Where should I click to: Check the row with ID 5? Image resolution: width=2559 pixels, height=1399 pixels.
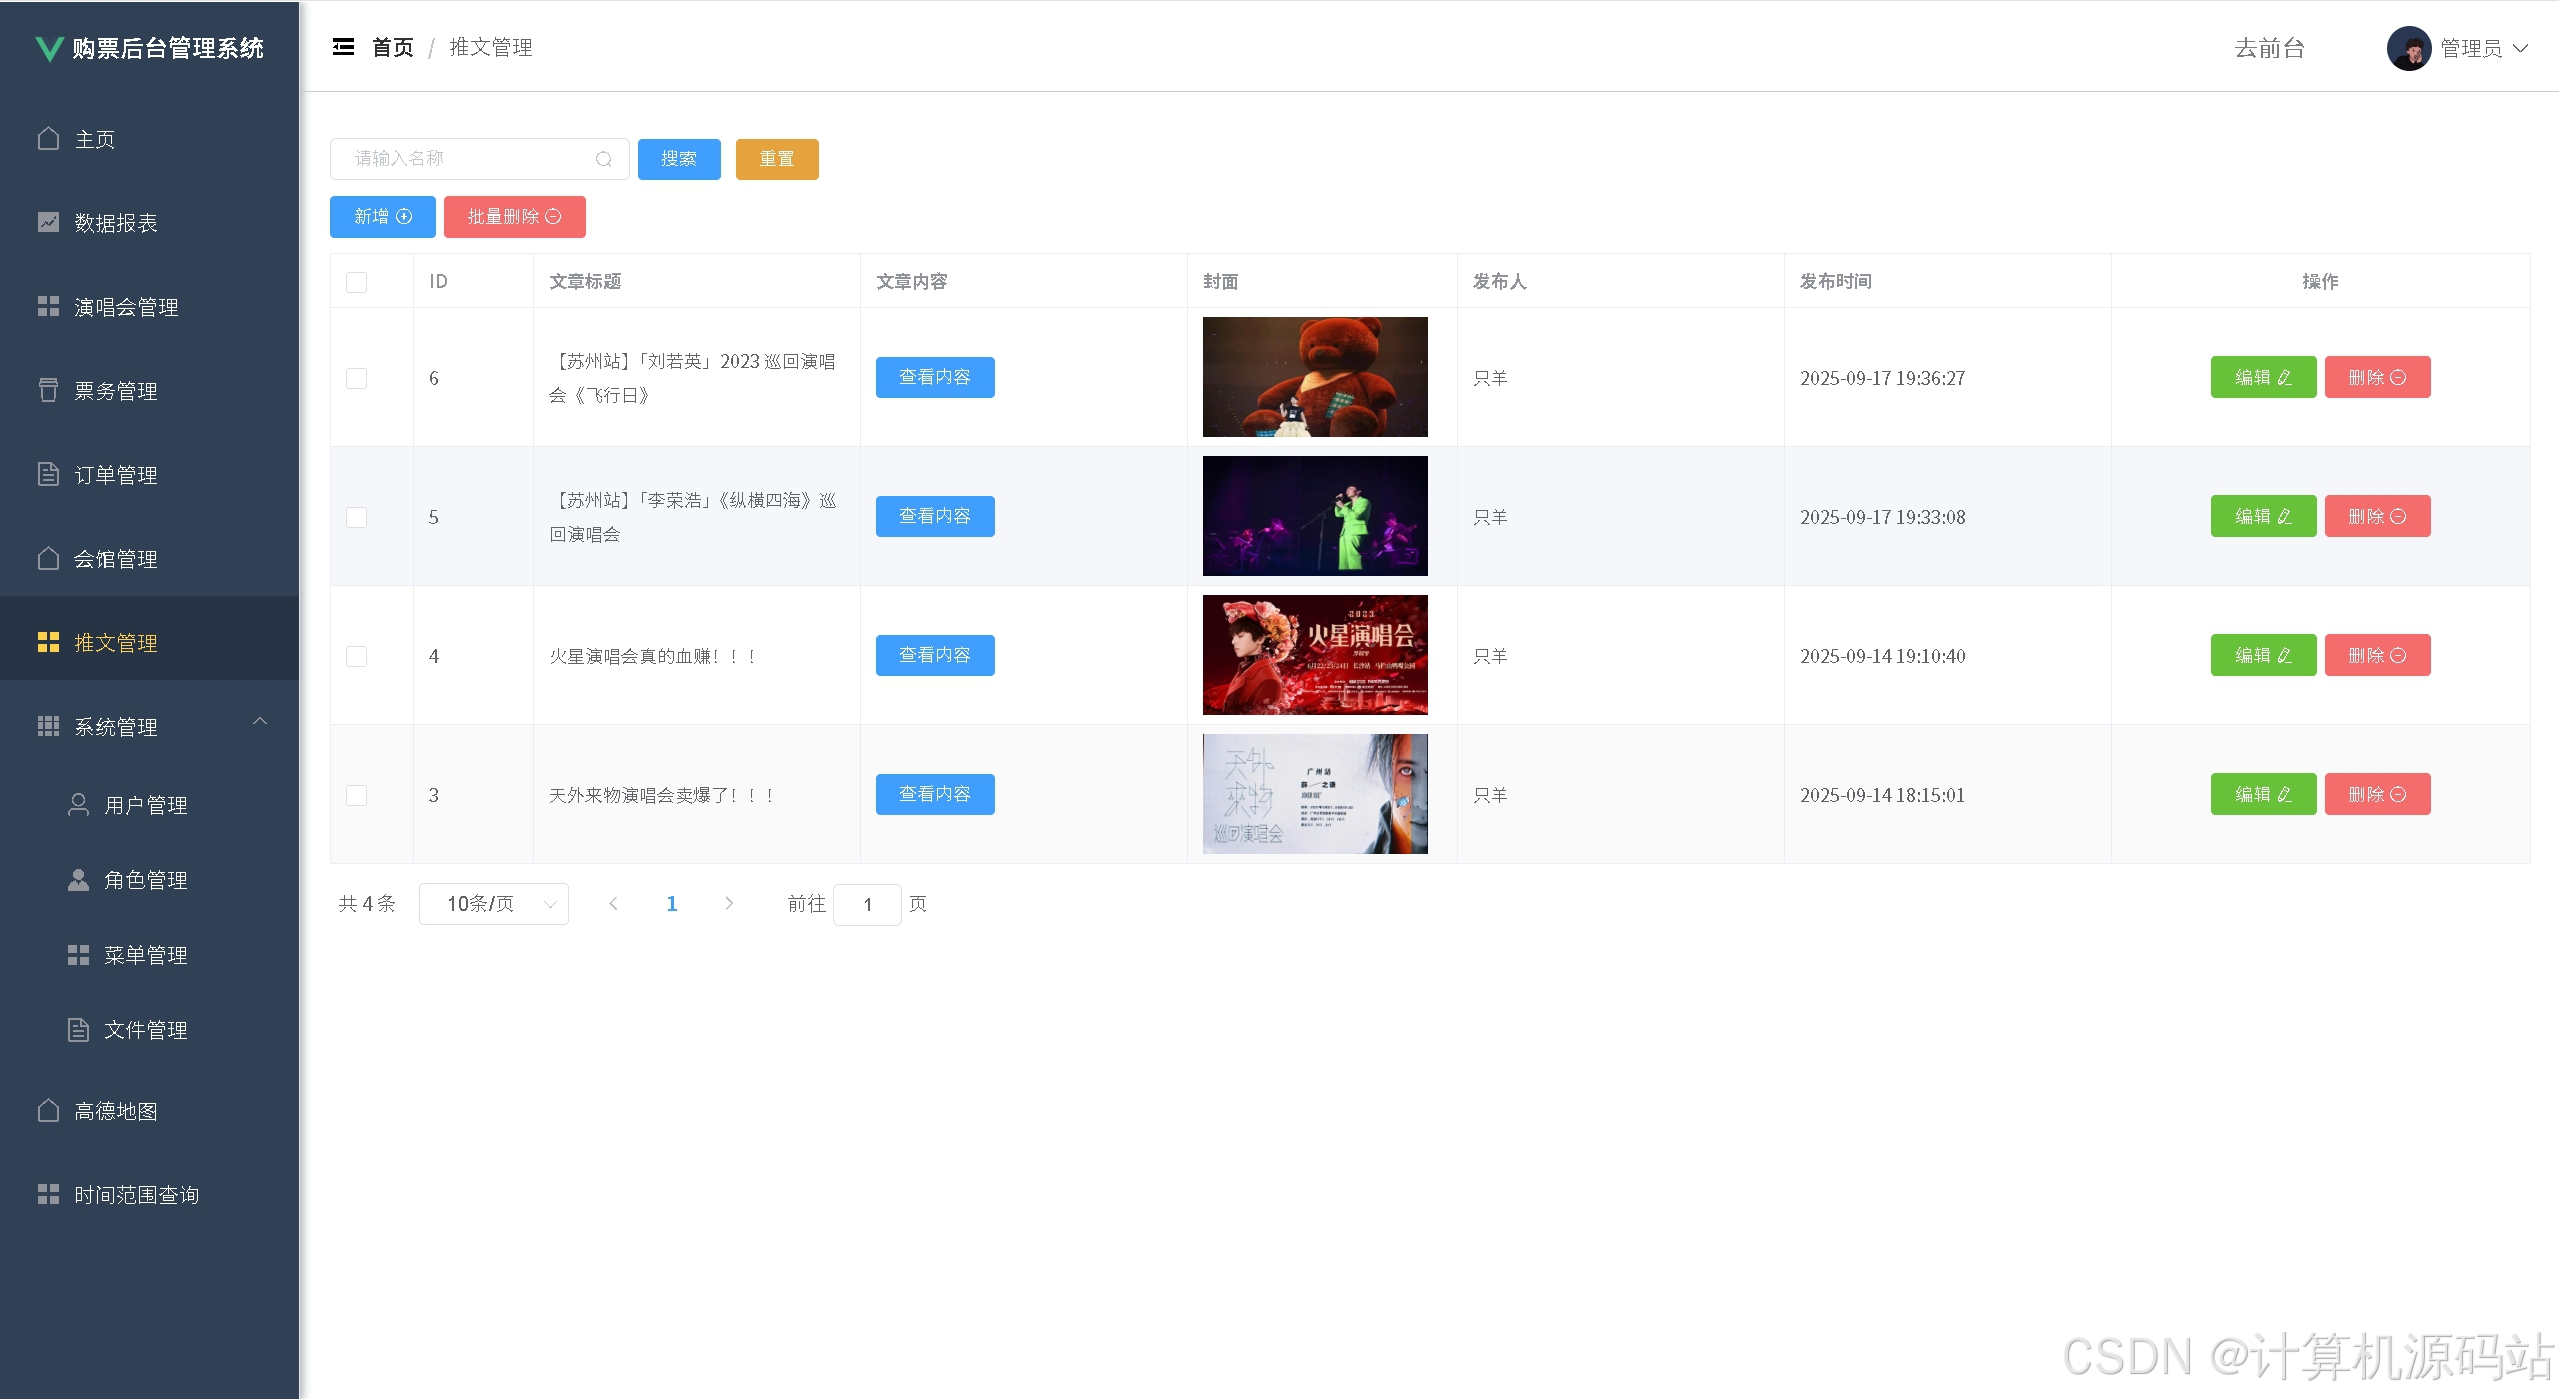[356, 517]
